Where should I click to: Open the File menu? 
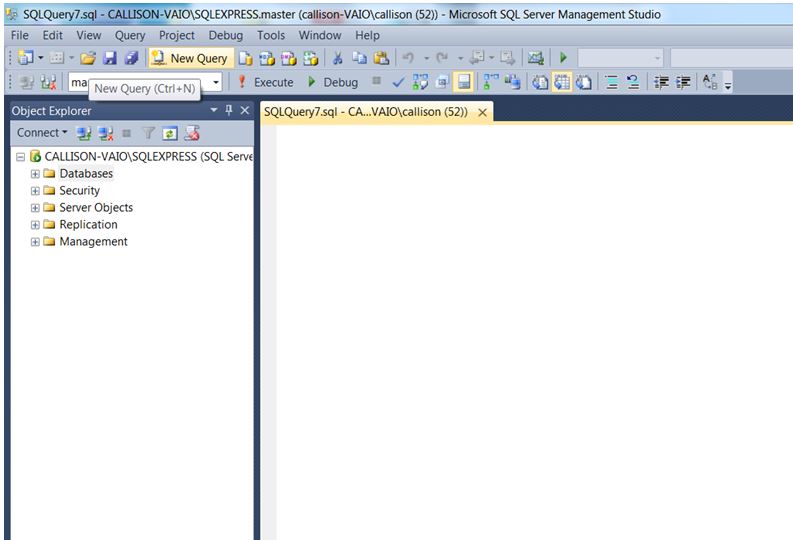pos(20,35)
